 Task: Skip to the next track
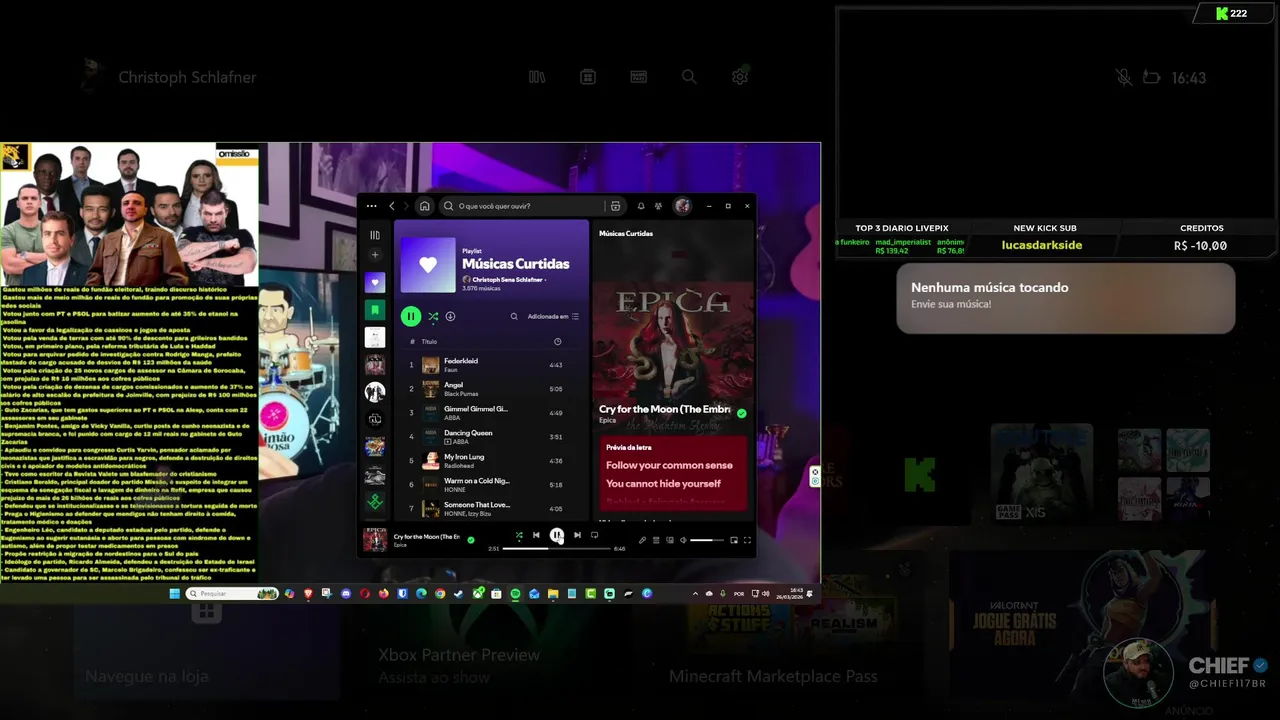pyautogui.click(x=577, y=535)
